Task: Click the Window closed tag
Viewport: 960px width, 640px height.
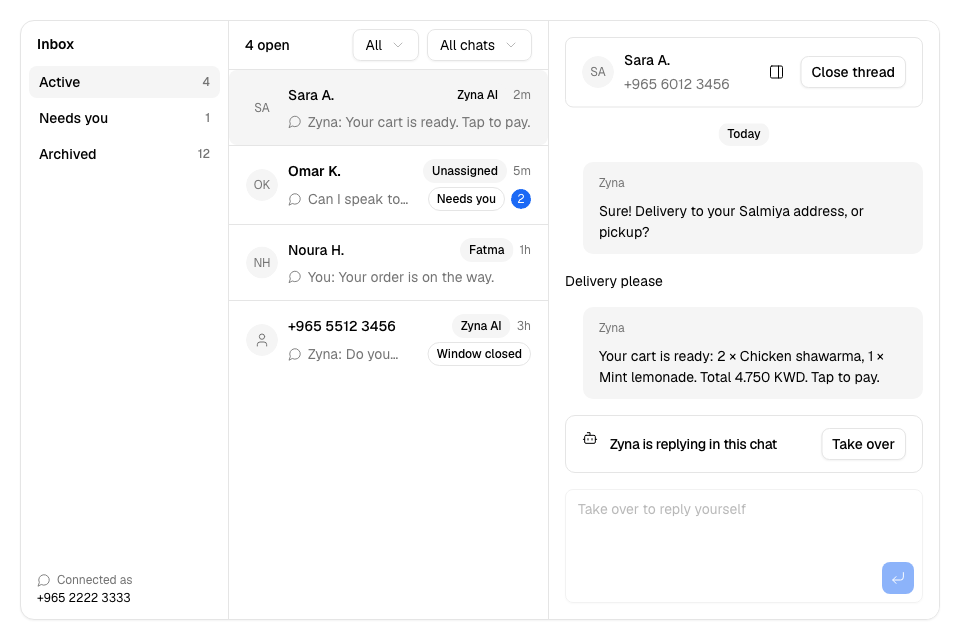Action: click(x=479, y=354)
